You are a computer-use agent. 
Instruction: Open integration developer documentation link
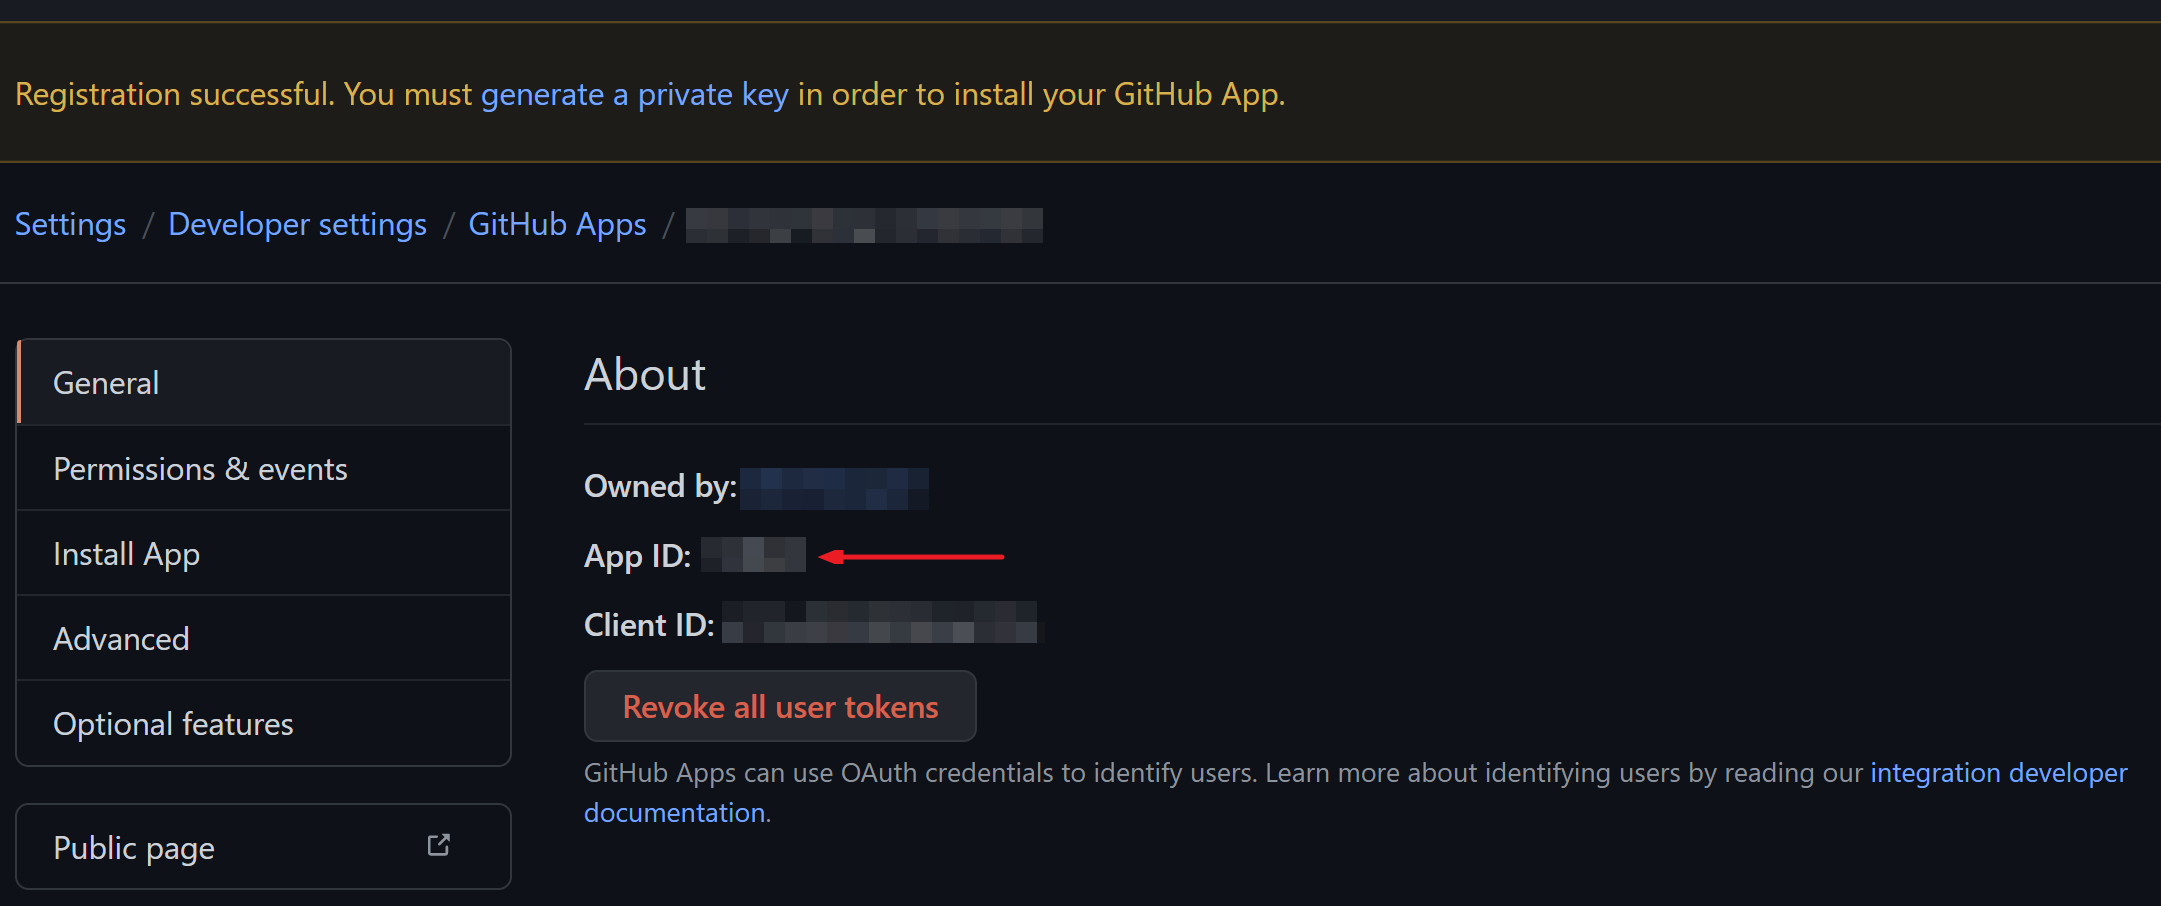(1999, 773)
